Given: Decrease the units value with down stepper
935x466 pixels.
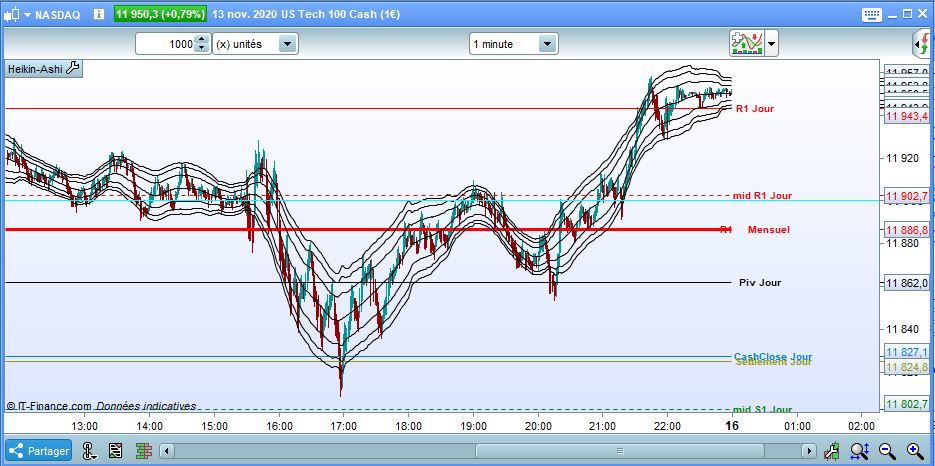Looking at the screenshot, I should [x=203, y=49].
